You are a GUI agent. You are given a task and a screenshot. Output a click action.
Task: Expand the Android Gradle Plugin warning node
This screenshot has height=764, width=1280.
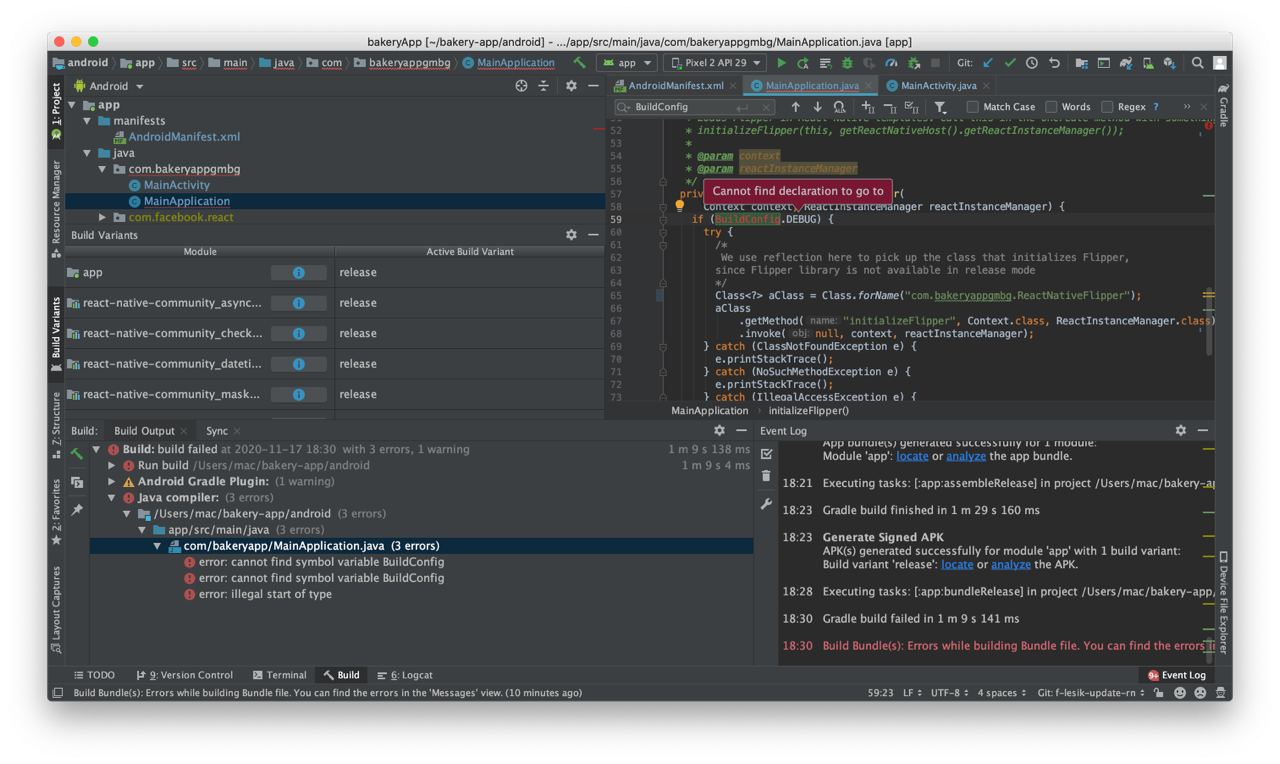(112, 482)
